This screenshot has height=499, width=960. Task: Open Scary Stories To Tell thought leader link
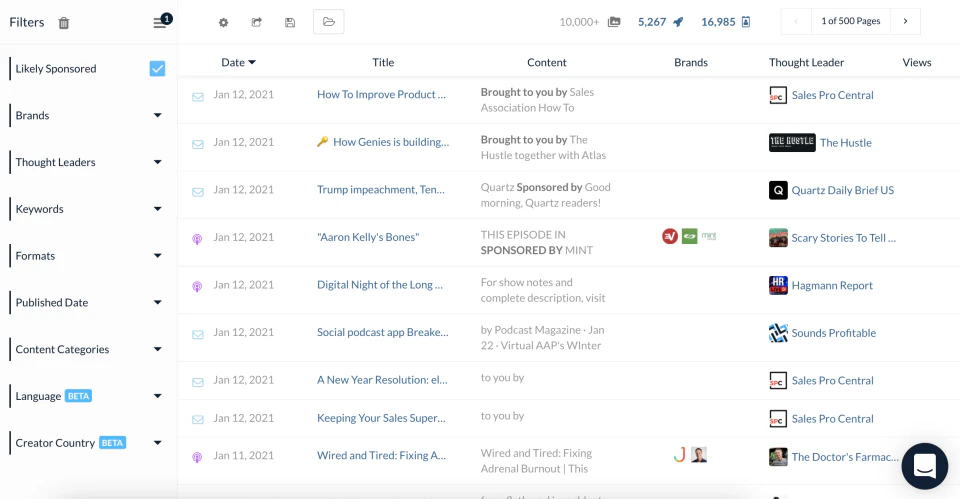coord(844,238)
